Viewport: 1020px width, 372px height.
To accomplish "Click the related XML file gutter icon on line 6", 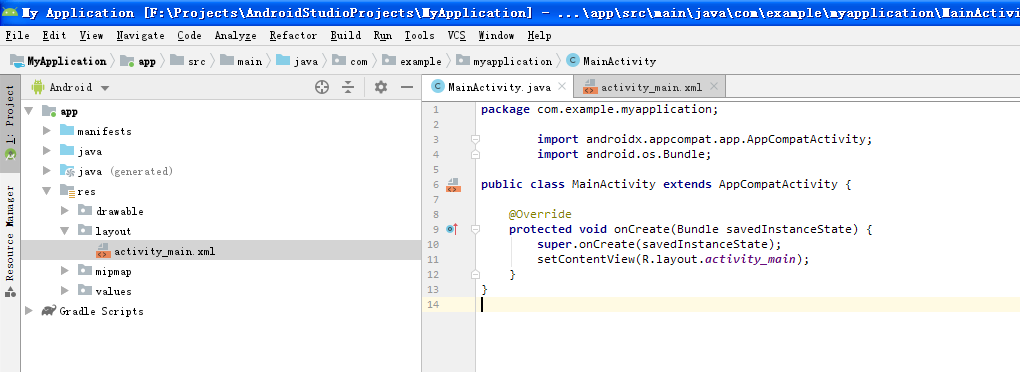I will tap(453, 185).
